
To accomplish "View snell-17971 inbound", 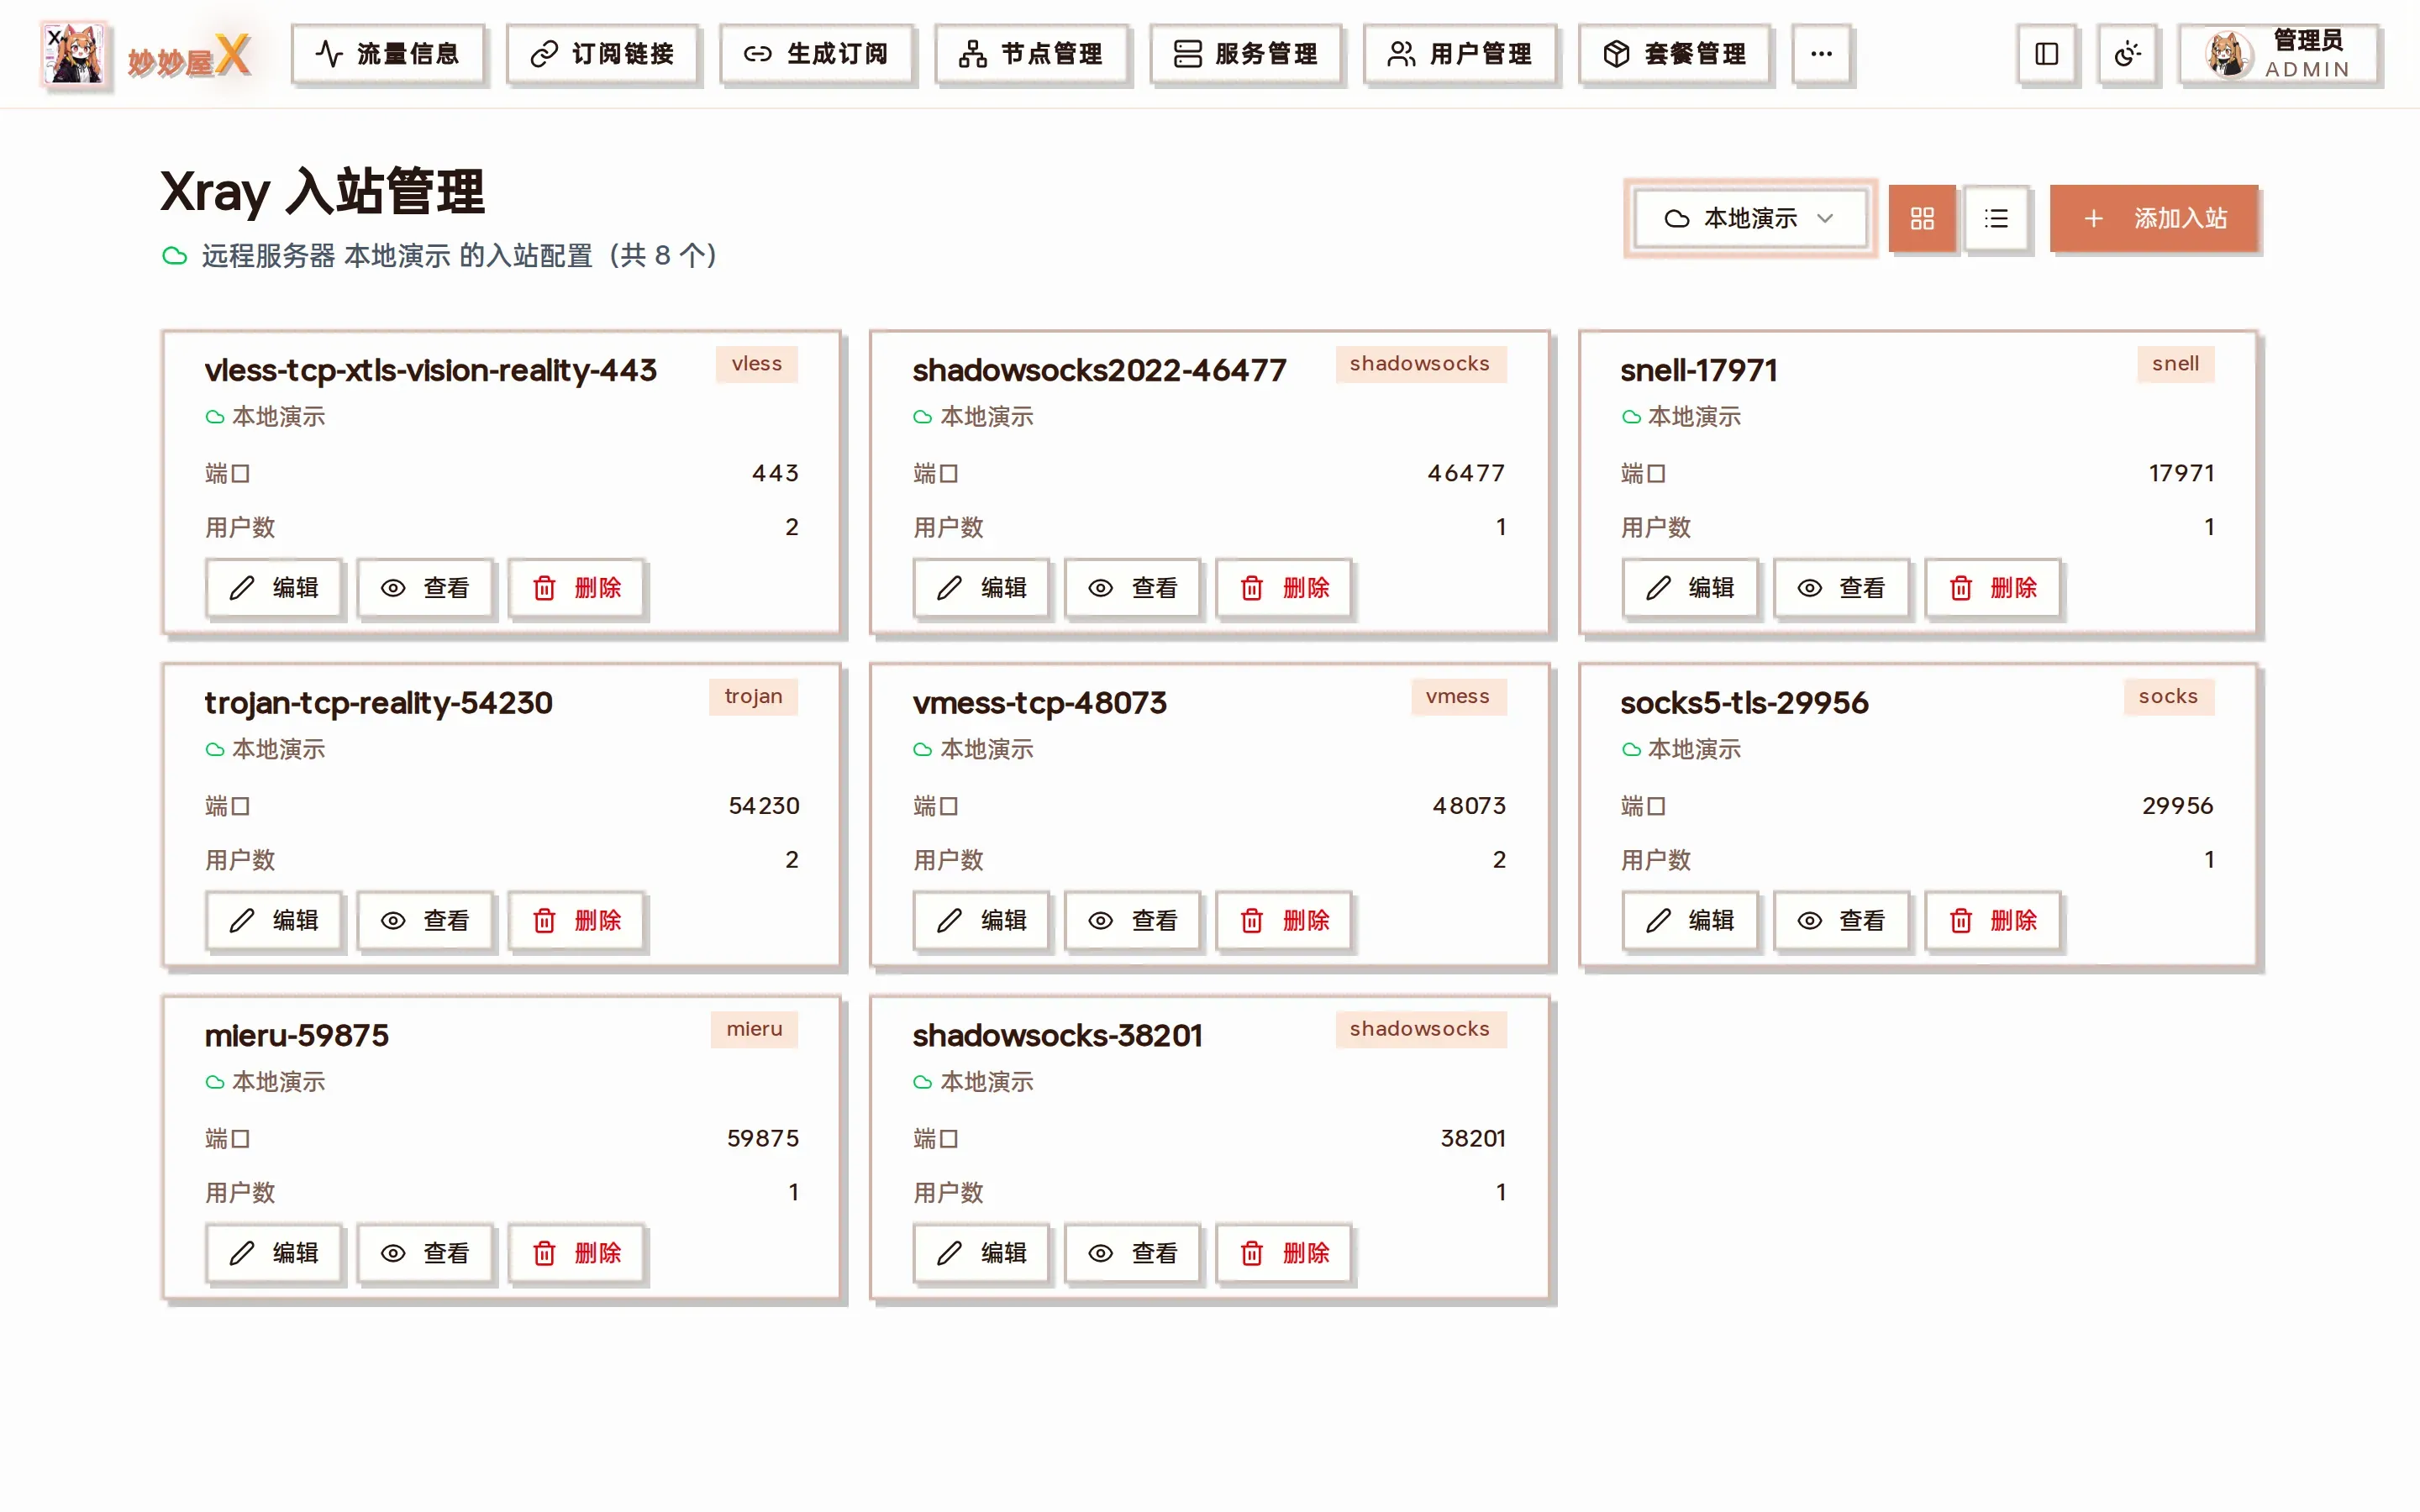I will click(1841, 588).
